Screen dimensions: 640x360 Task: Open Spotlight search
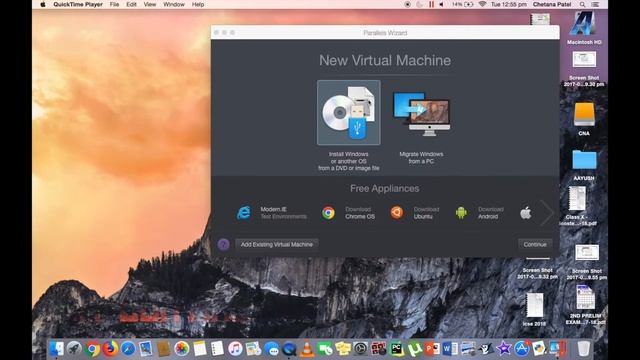582,4
